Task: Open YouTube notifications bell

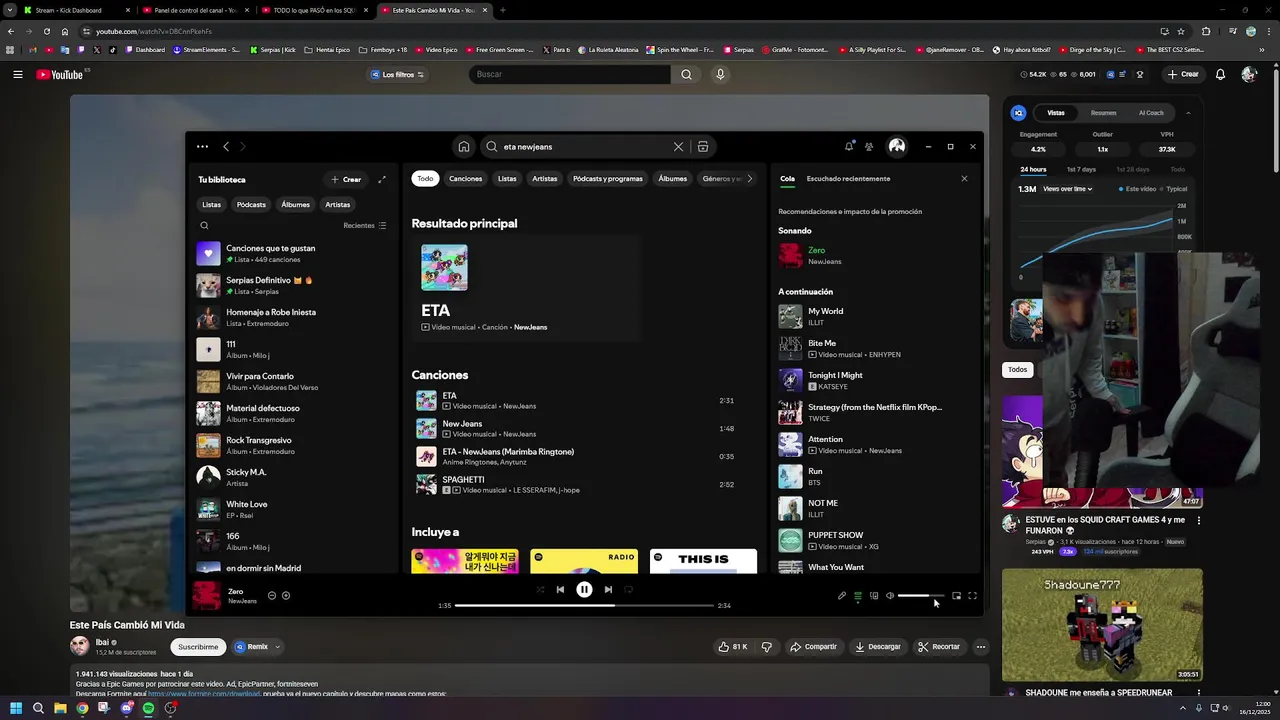Action: (x=1220, y=74)
